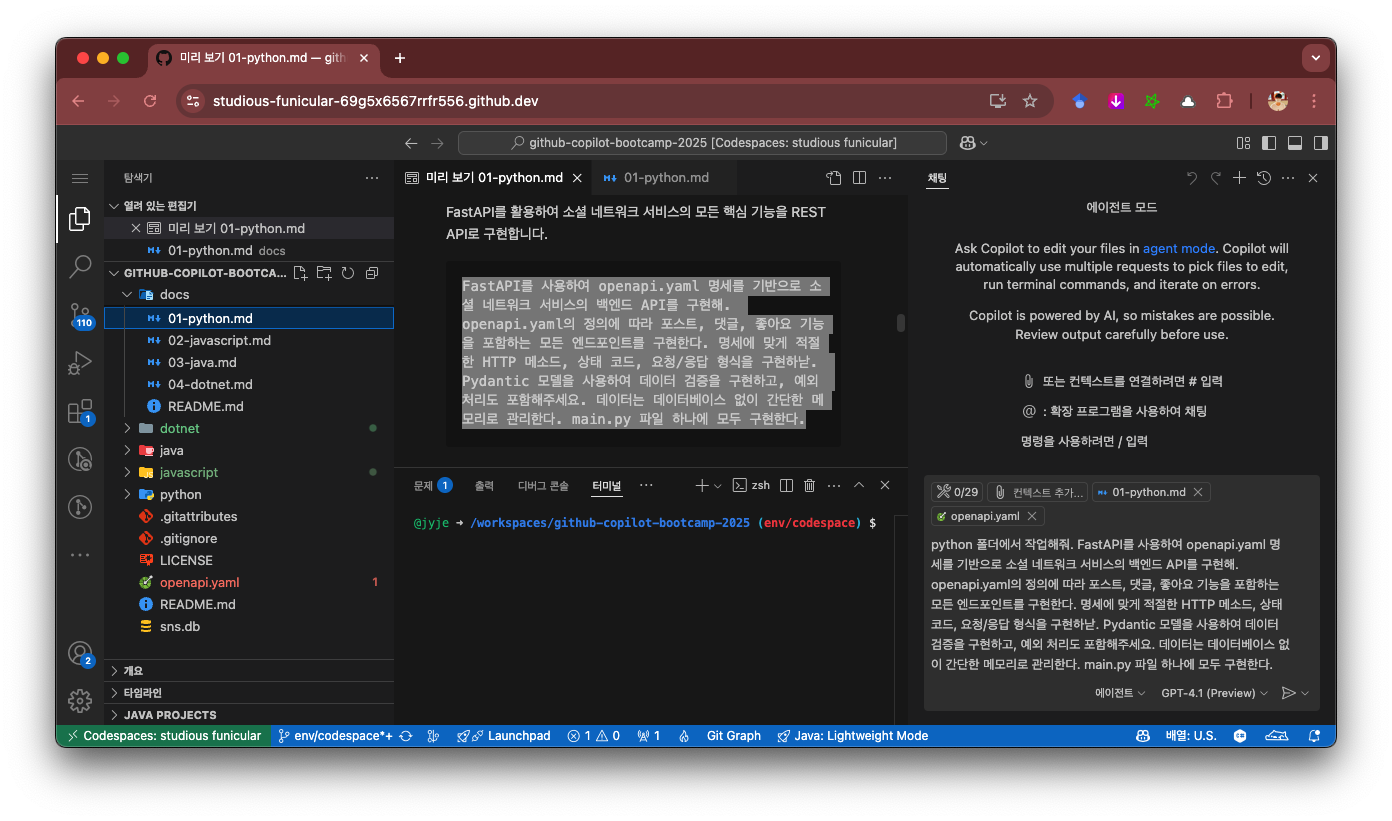Toggle secondary side bar visibility

point(1321,143)
